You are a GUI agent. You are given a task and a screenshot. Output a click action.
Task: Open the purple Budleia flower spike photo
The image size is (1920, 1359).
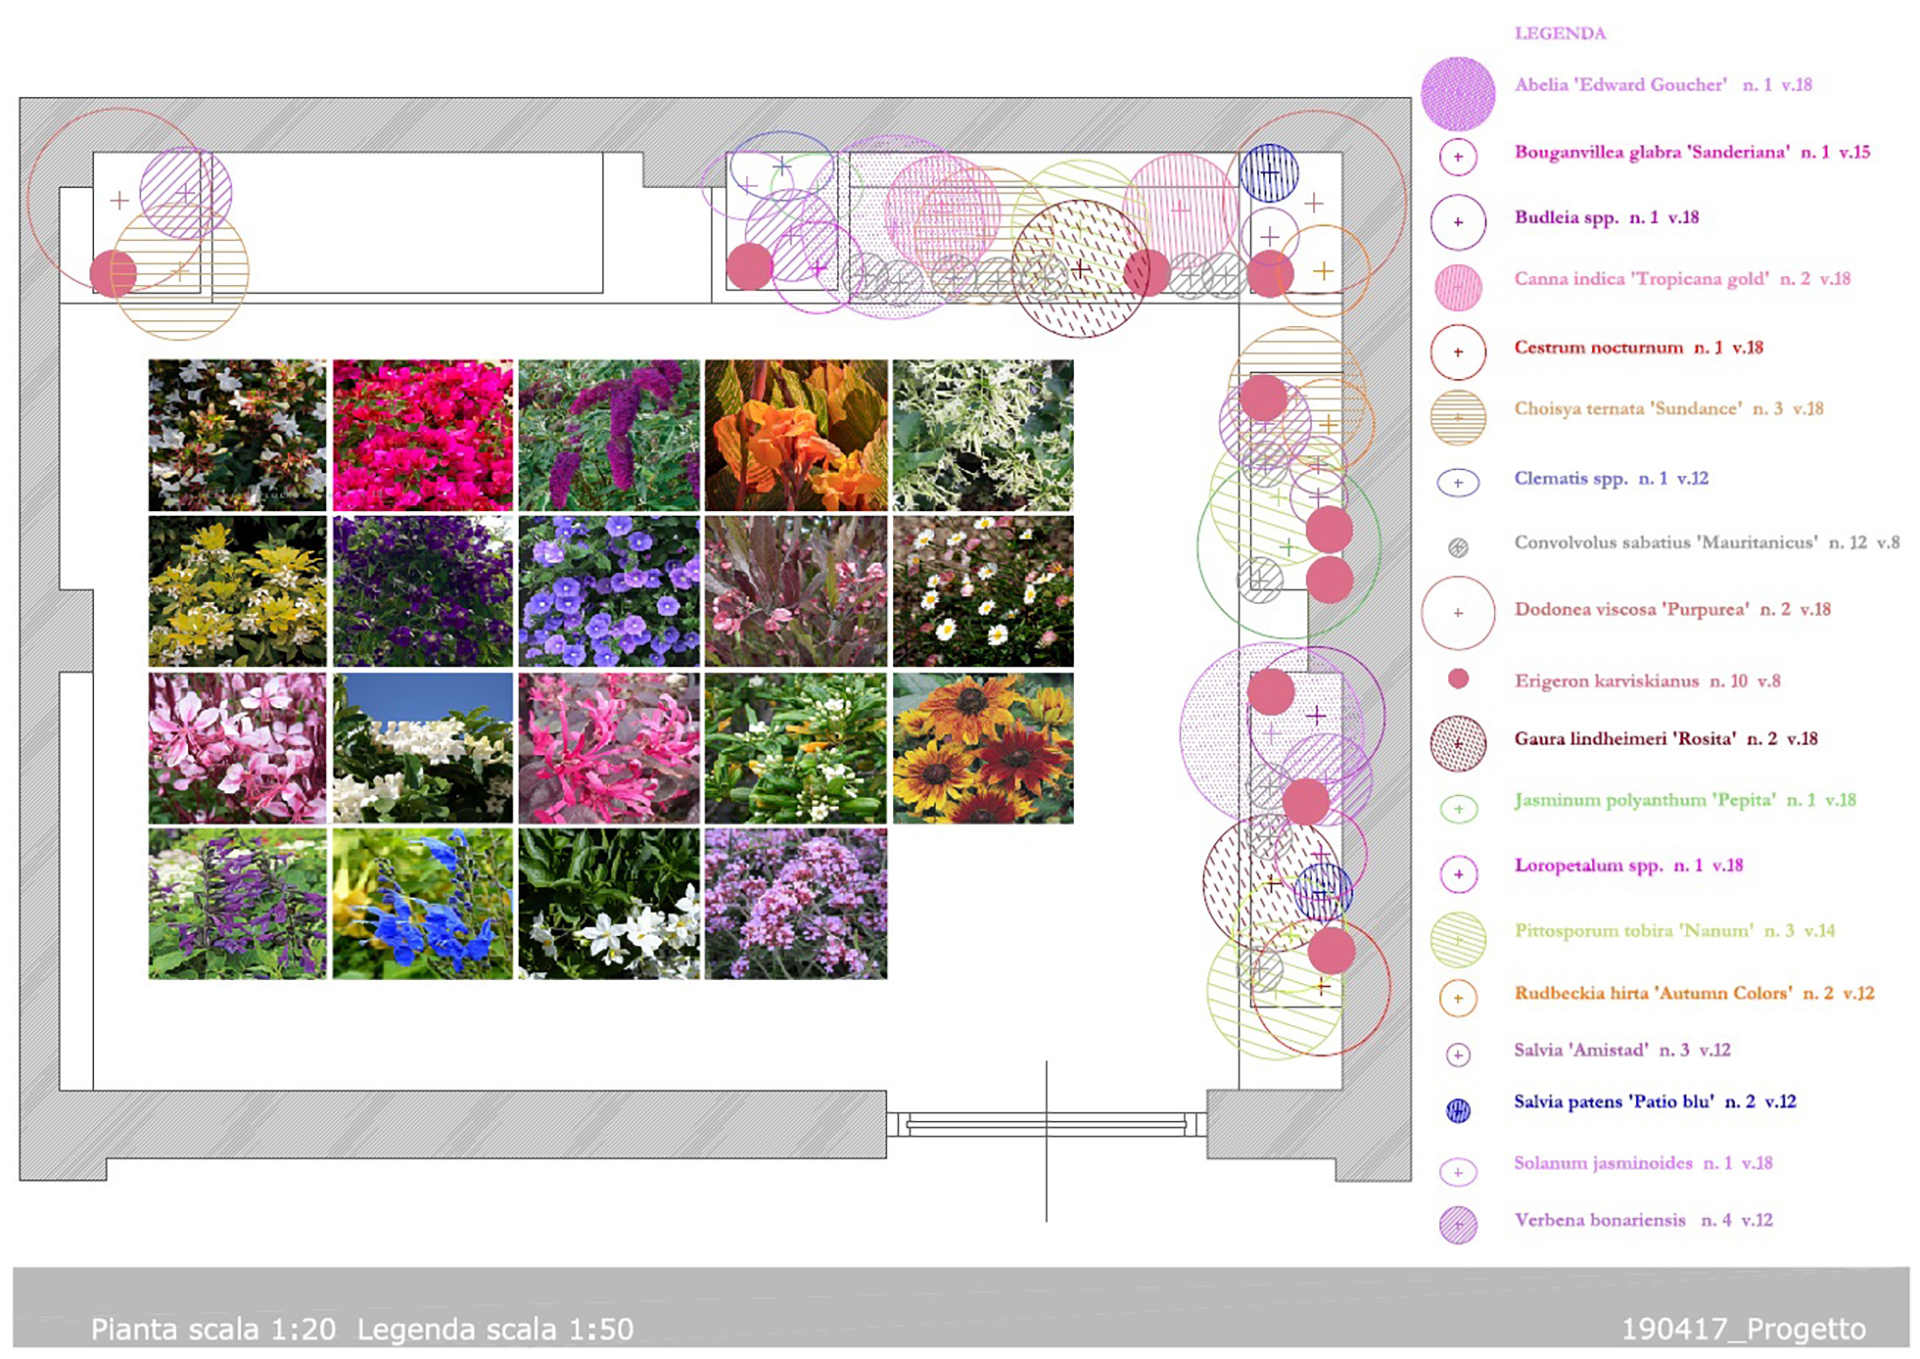click(x=609, y=435)
